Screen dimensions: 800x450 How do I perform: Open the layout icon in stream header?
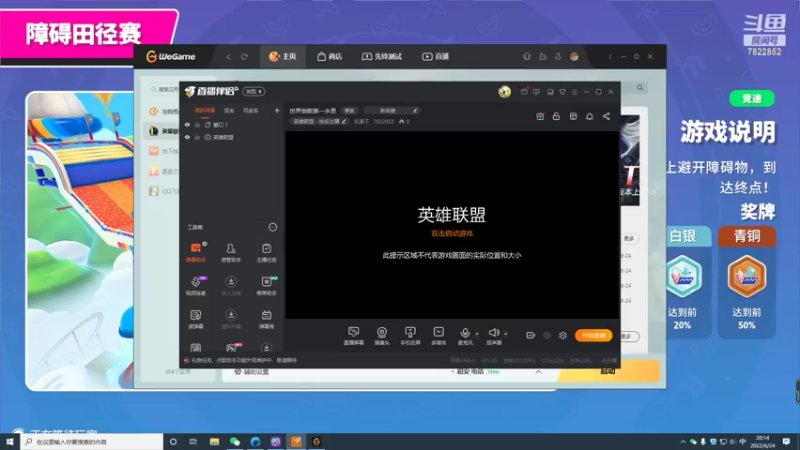(x=573, y=116)
